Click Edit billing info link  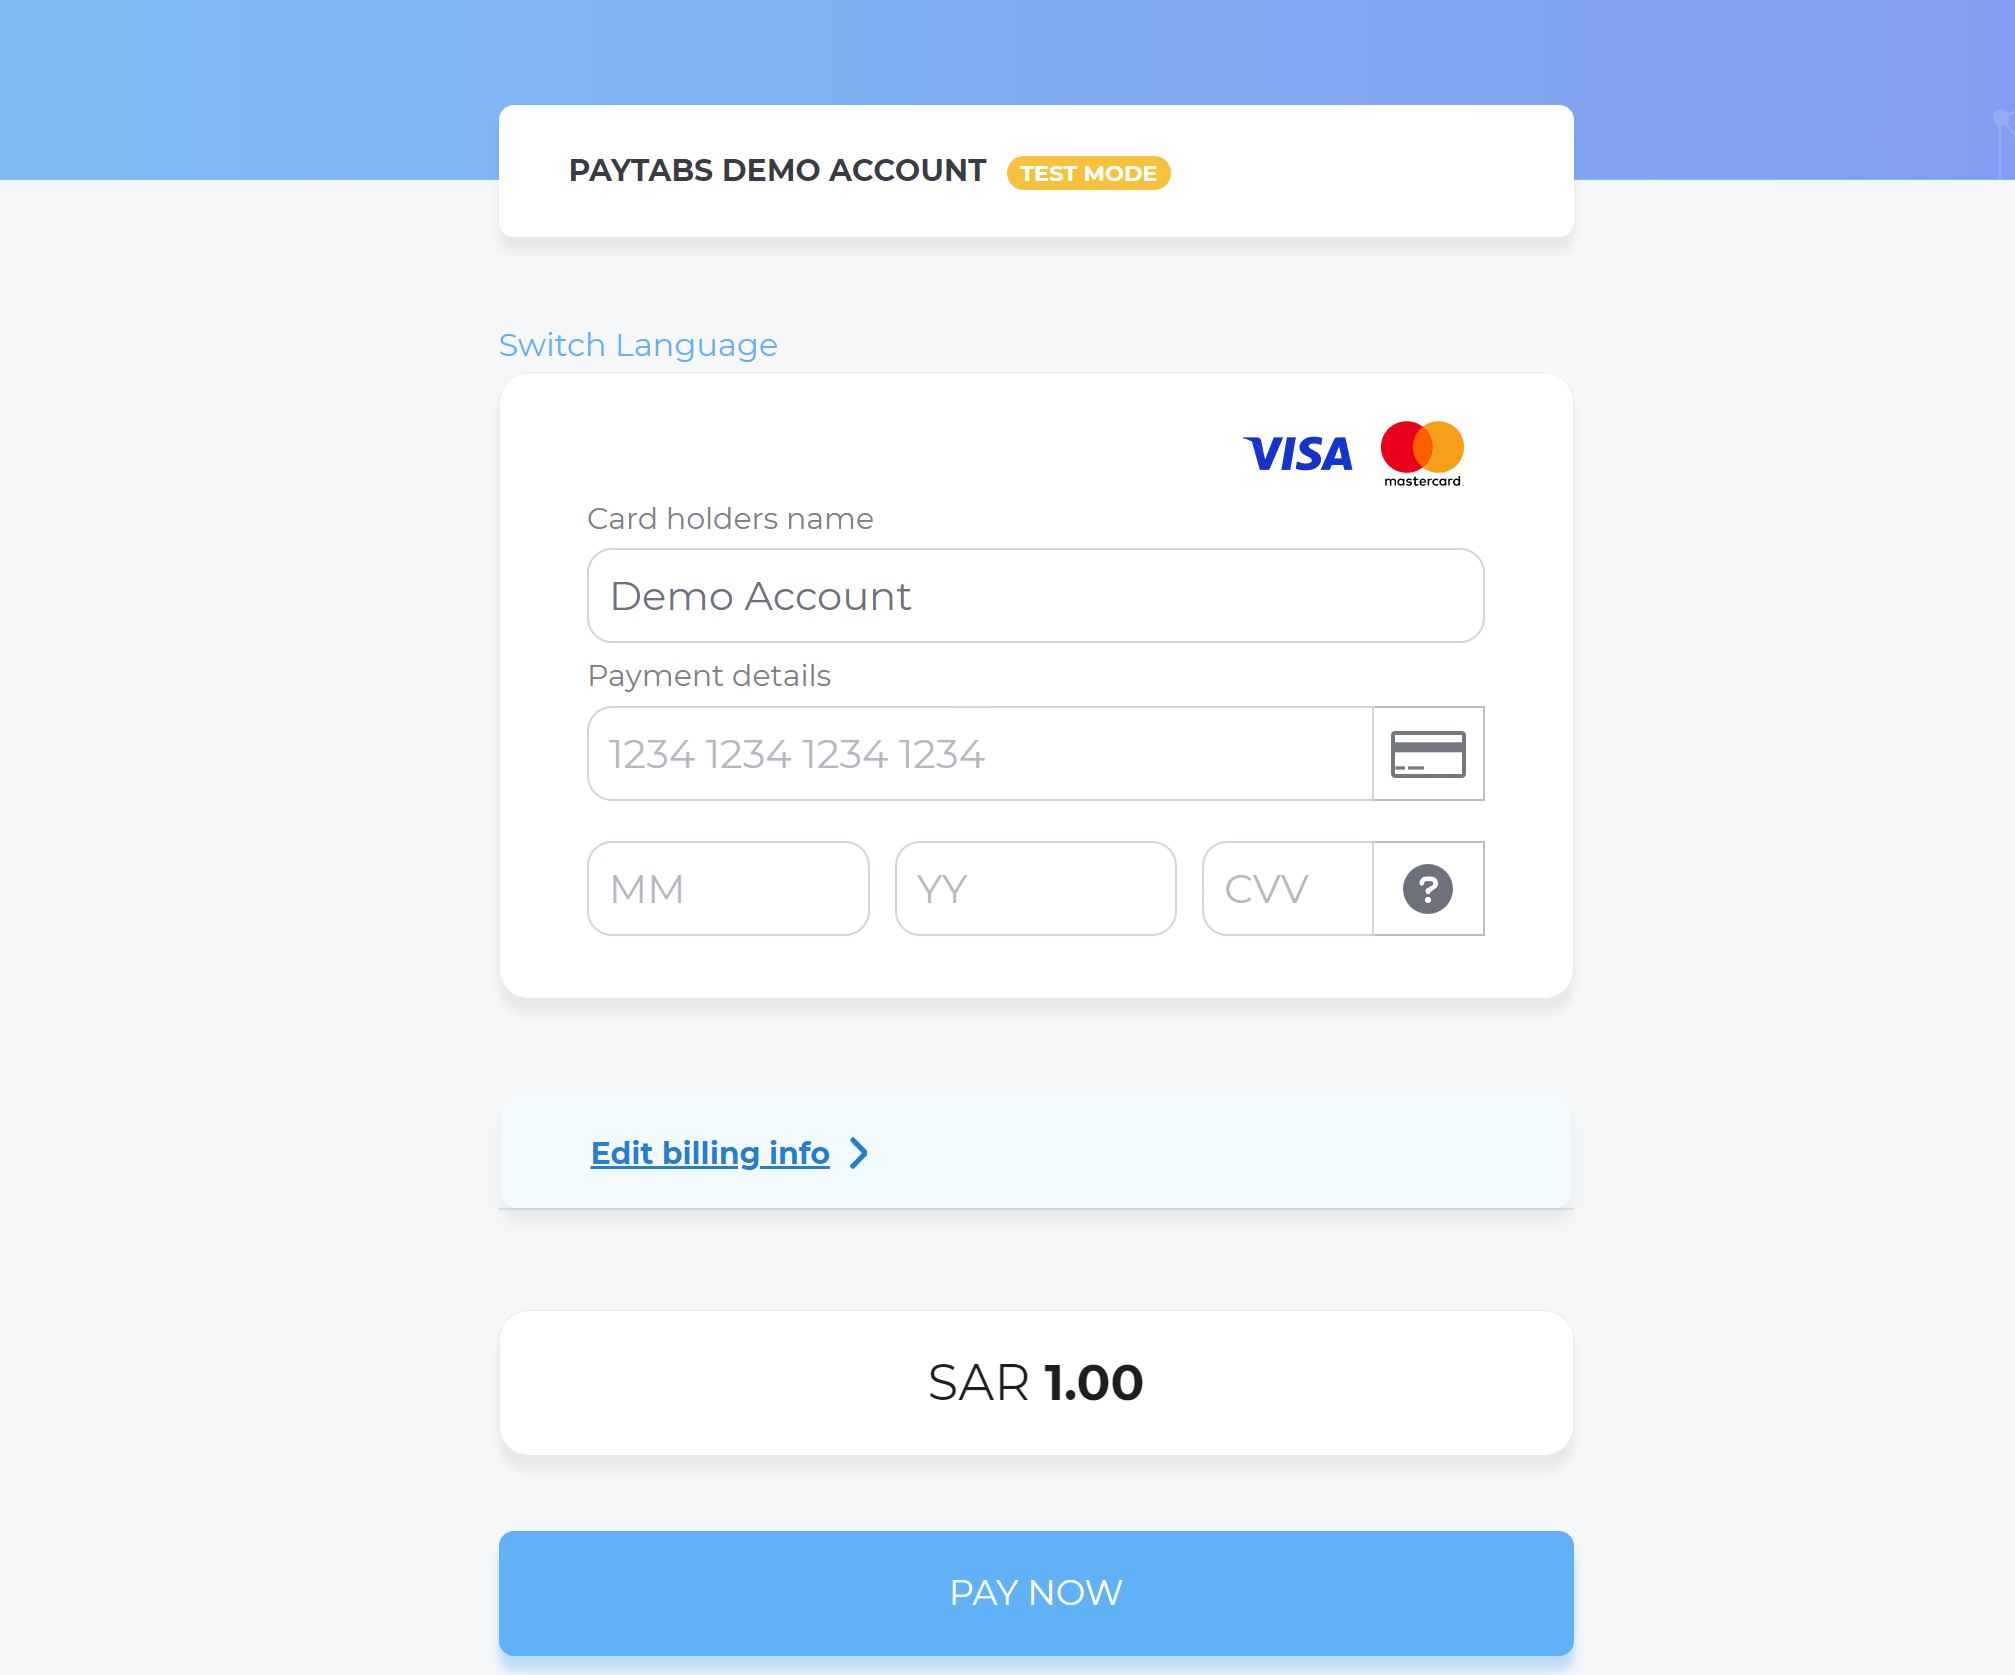click(x=710, y=1153)
